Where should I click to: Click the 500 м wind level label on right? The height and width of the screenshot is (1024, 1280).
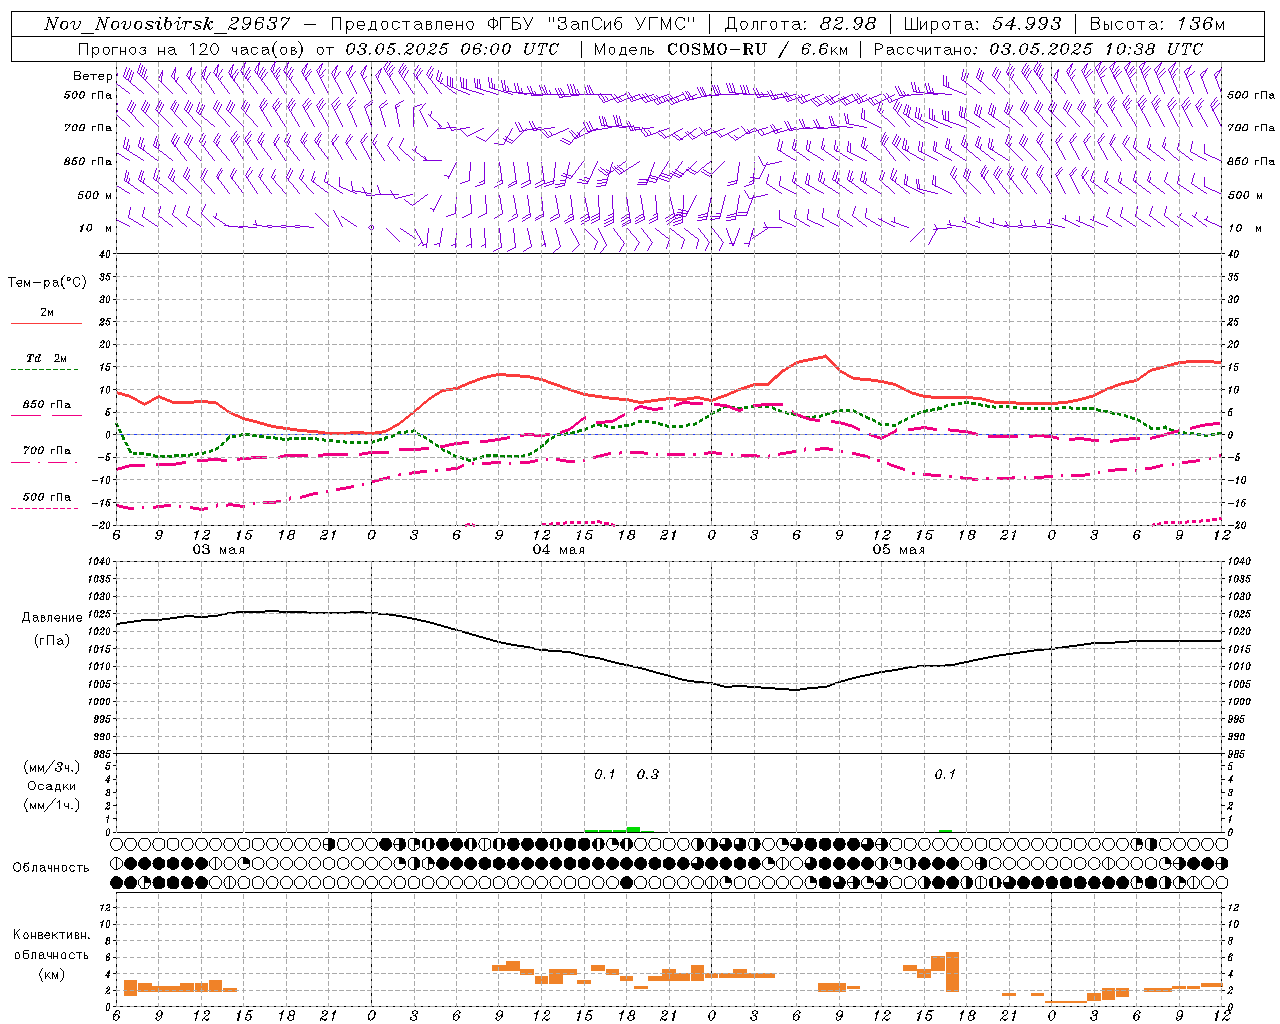click(x=1244, y=195)
